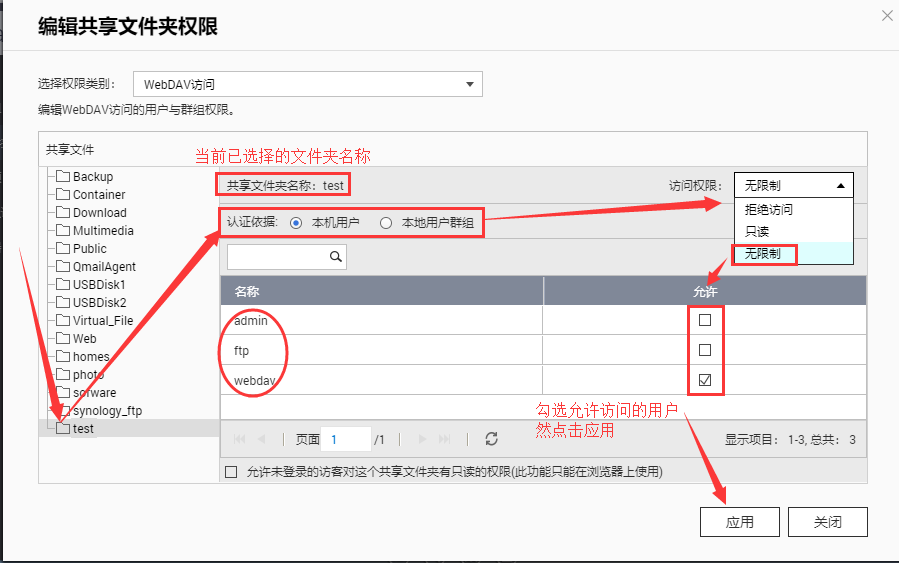Click the search magnifier icon

[336, 257]
